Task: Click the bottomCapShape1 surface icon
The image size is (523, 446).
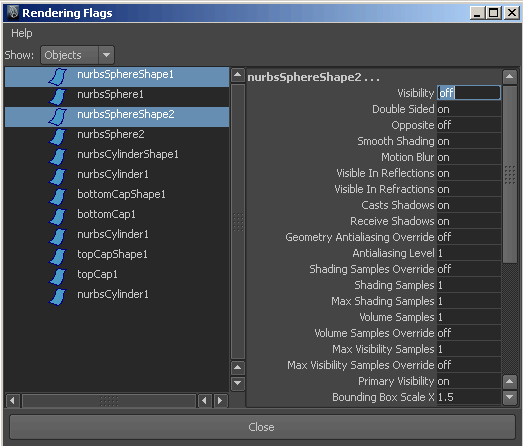Action: pyautogui.click(x=58, y=197)
